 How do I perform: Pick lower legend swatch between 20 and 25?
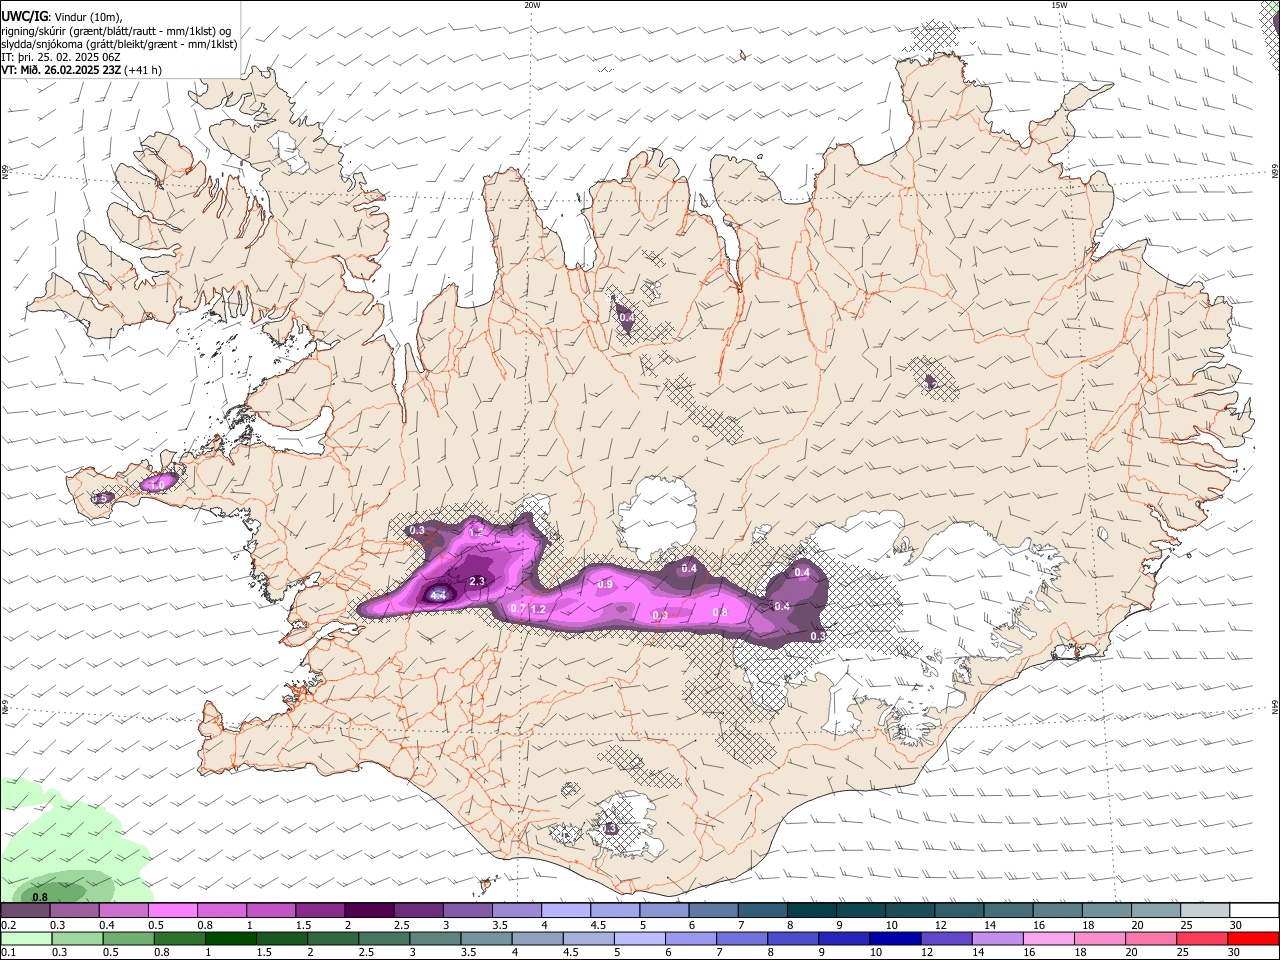(x=1151, y=938)
